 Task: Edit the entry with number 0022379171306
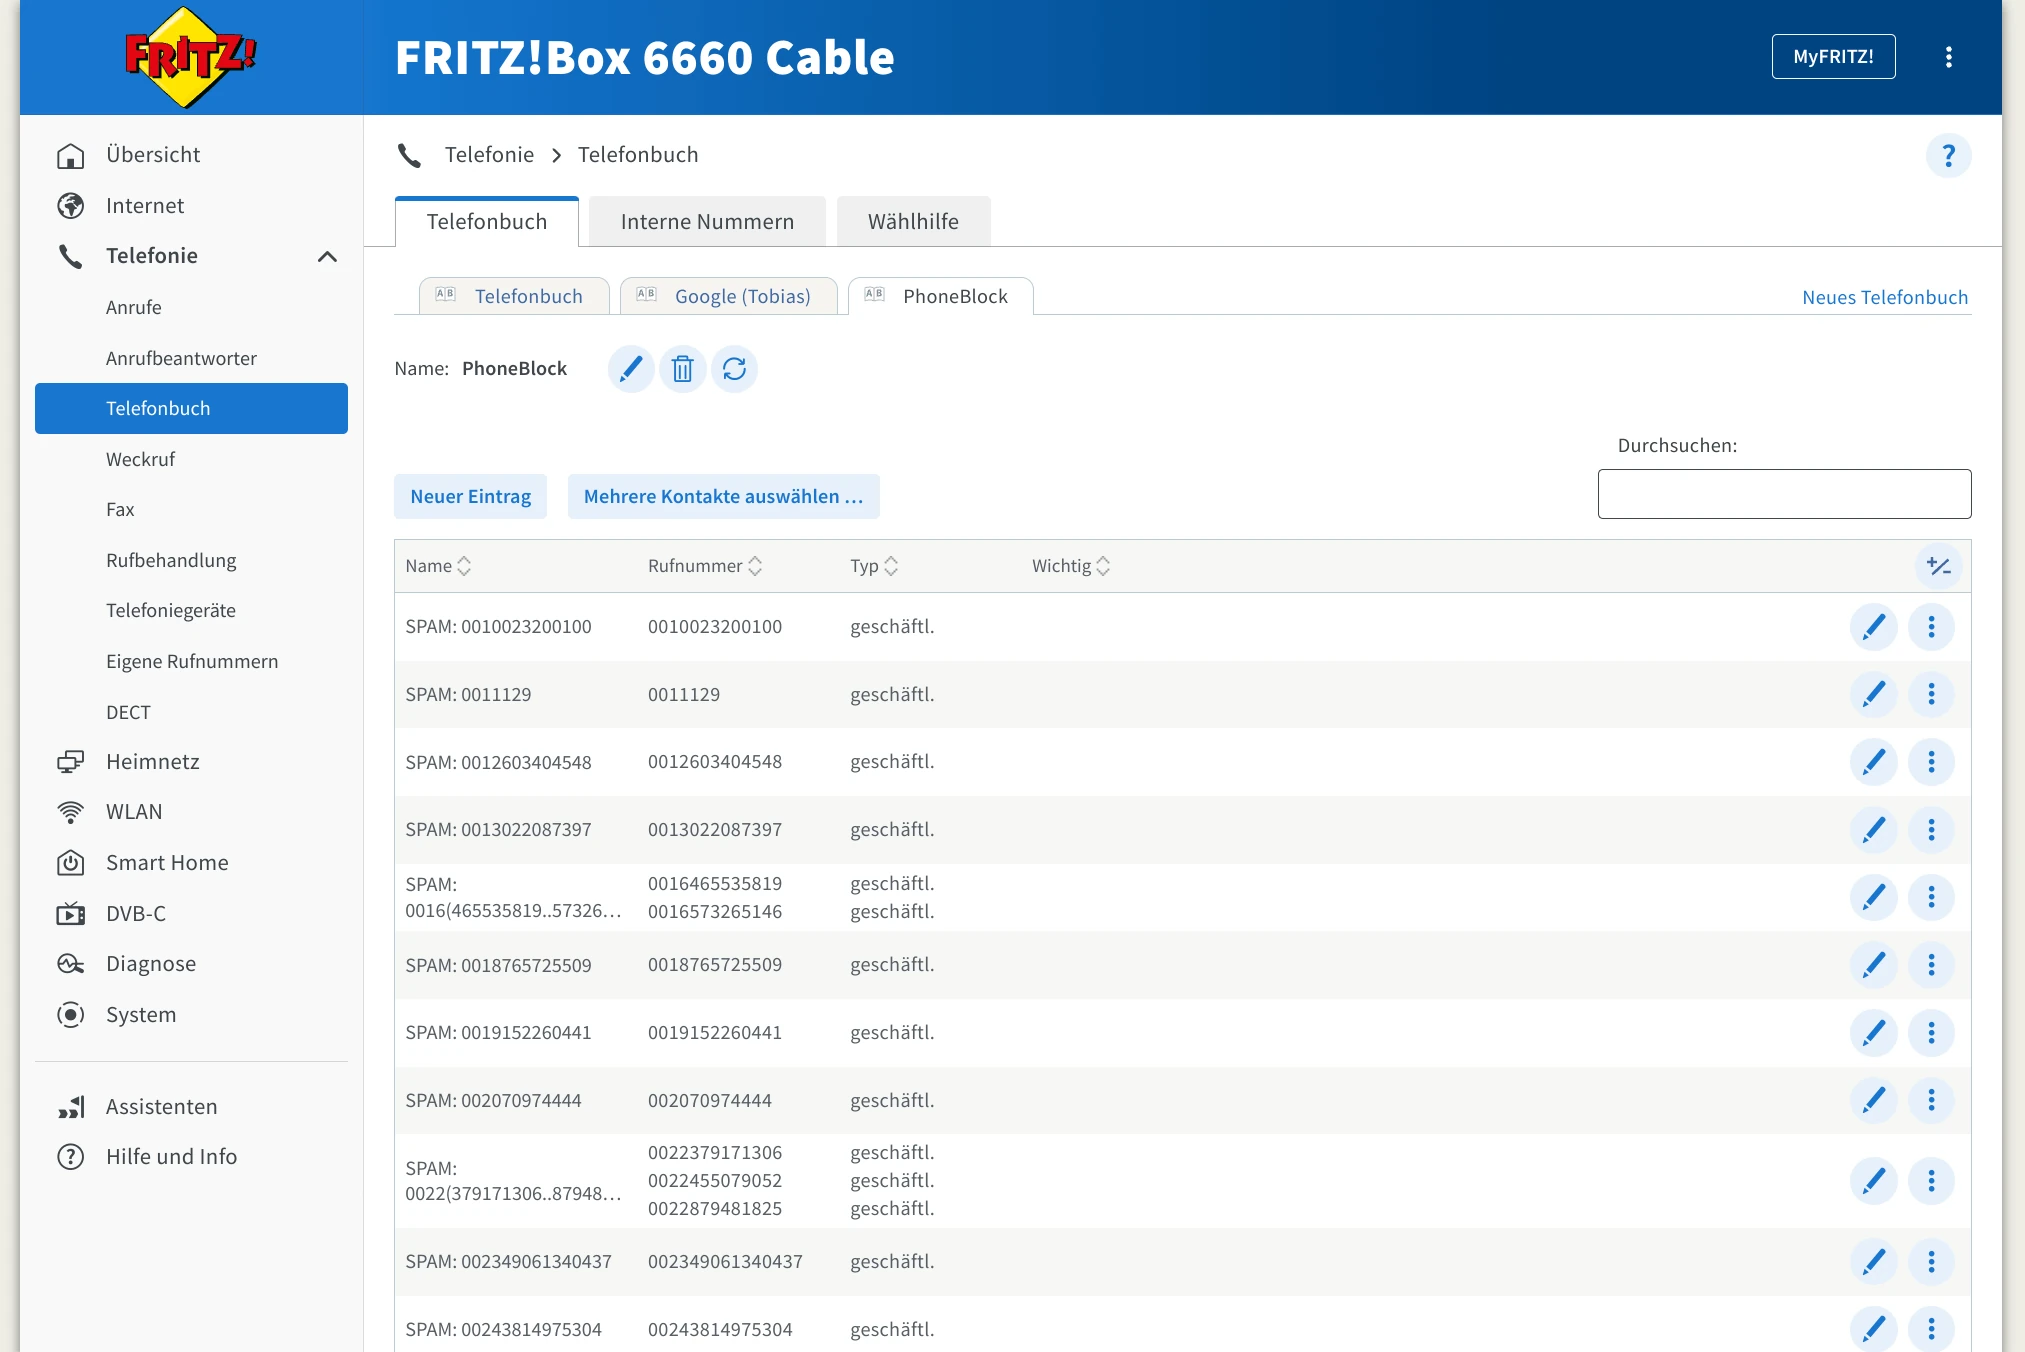coord(1874,1181)
